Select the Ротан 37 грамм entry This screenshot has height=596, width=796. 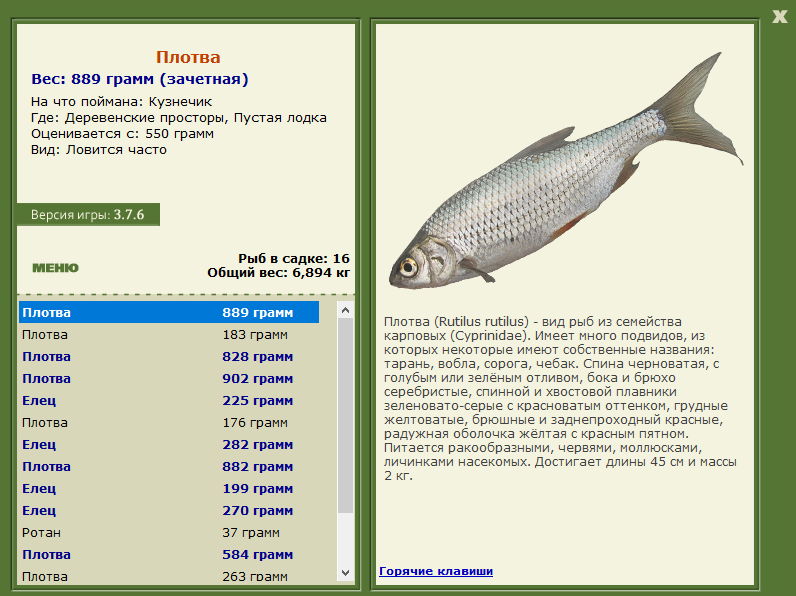169,533
